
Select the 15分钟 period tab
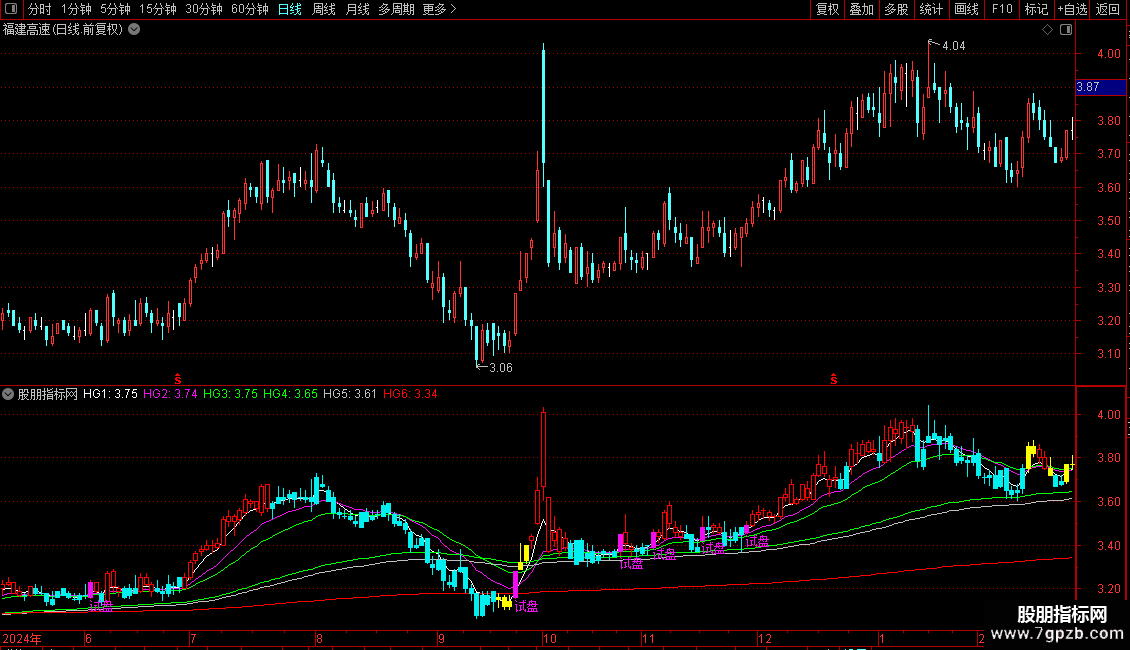pyautogui.click(x=158, y=9)
